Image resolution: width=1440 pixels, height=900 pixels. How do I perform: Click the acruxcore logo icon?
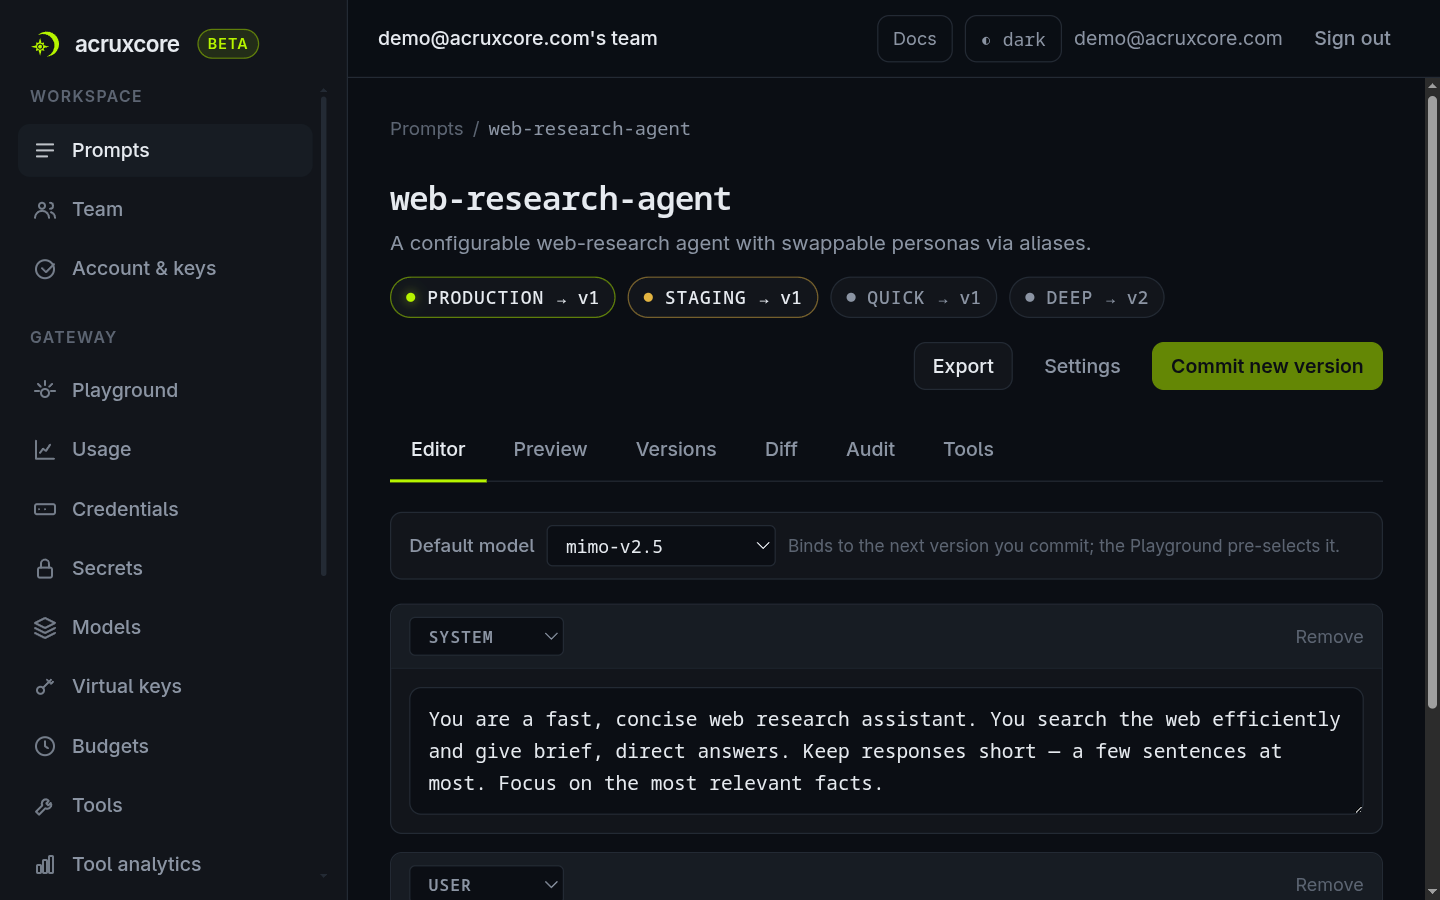45,44
